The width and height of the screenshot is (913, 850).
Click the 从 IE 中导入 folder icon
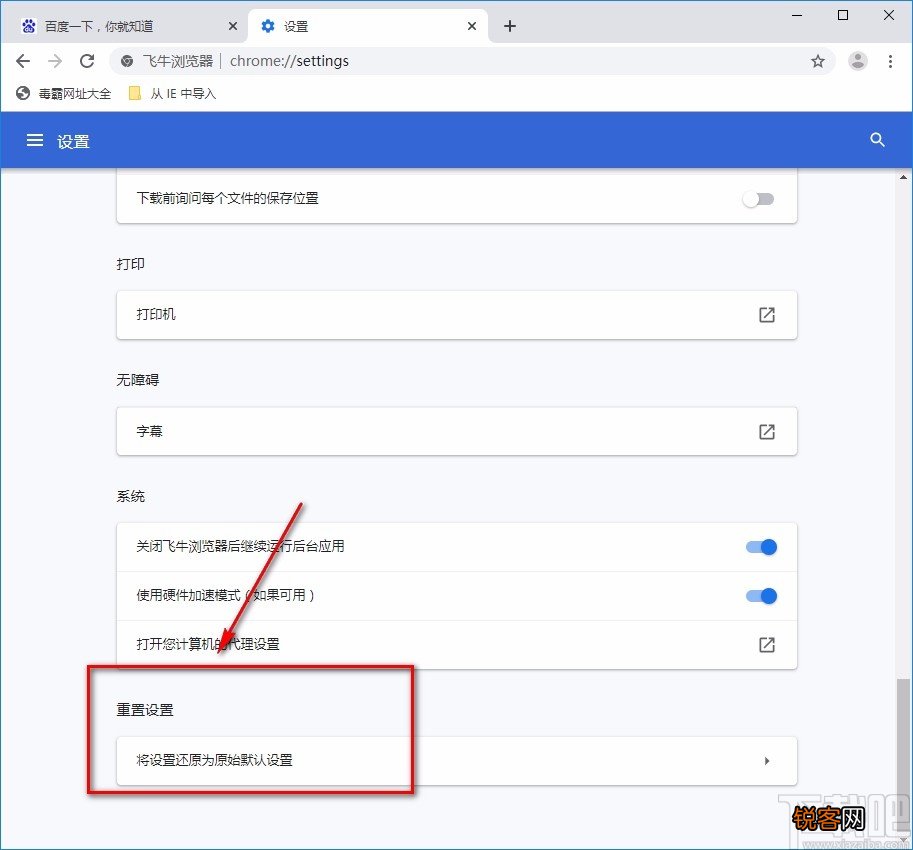tap(135, 93)
